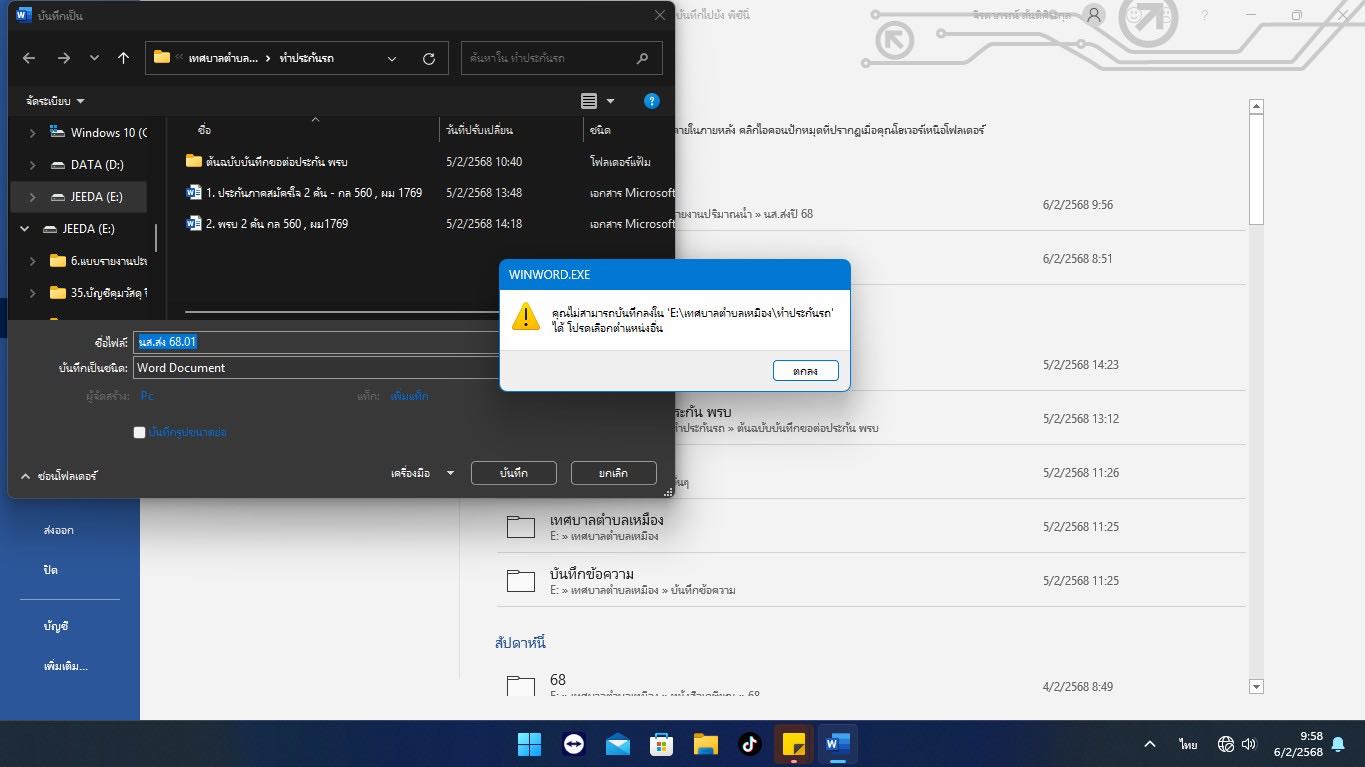Sort by วันที่ปรับเปลี่ยน column

pyautogui.click(x=480, y=131)
